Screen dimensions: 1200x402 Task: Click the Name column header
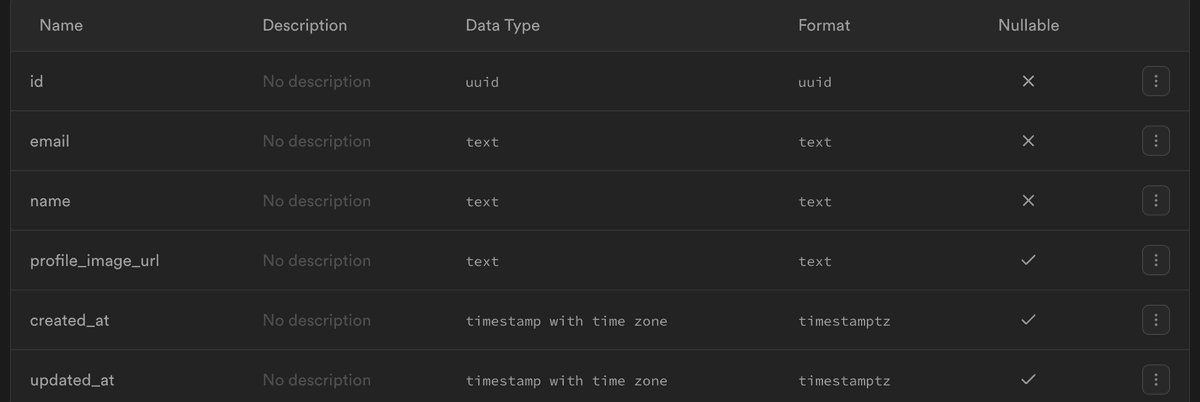point(61,25)
